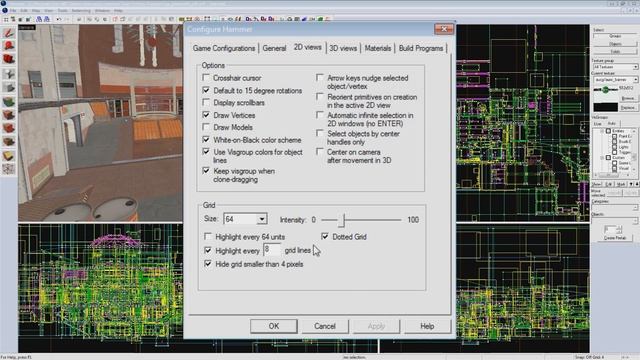Check Select objects by center handles only
The width and height of the screenshot is (640, 360).
[x=320, y=133]
